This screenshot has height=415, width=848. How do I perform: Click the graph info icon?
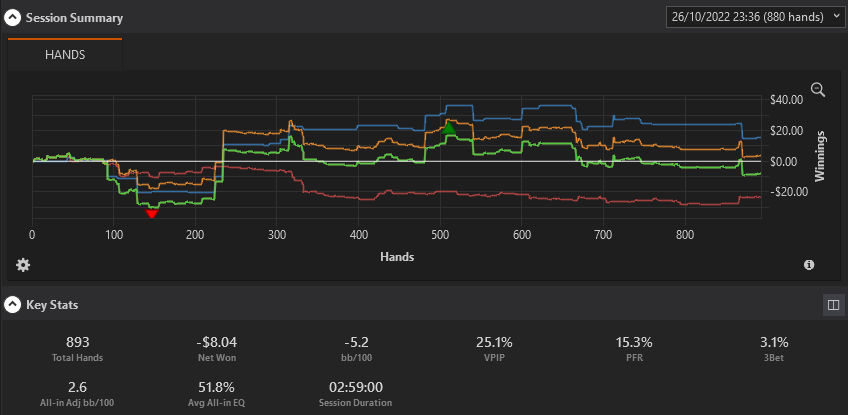pos(809,265)
